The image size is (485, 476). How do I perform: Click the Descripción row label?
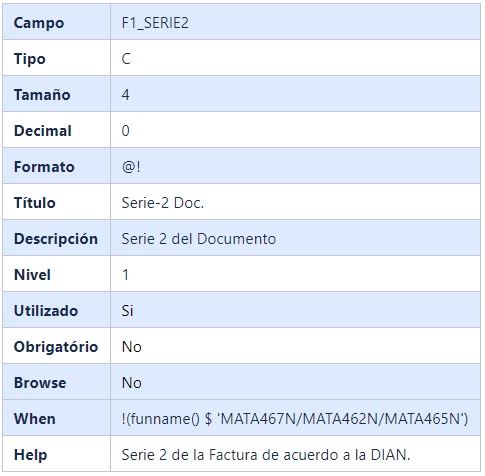(x=56, y=239)
